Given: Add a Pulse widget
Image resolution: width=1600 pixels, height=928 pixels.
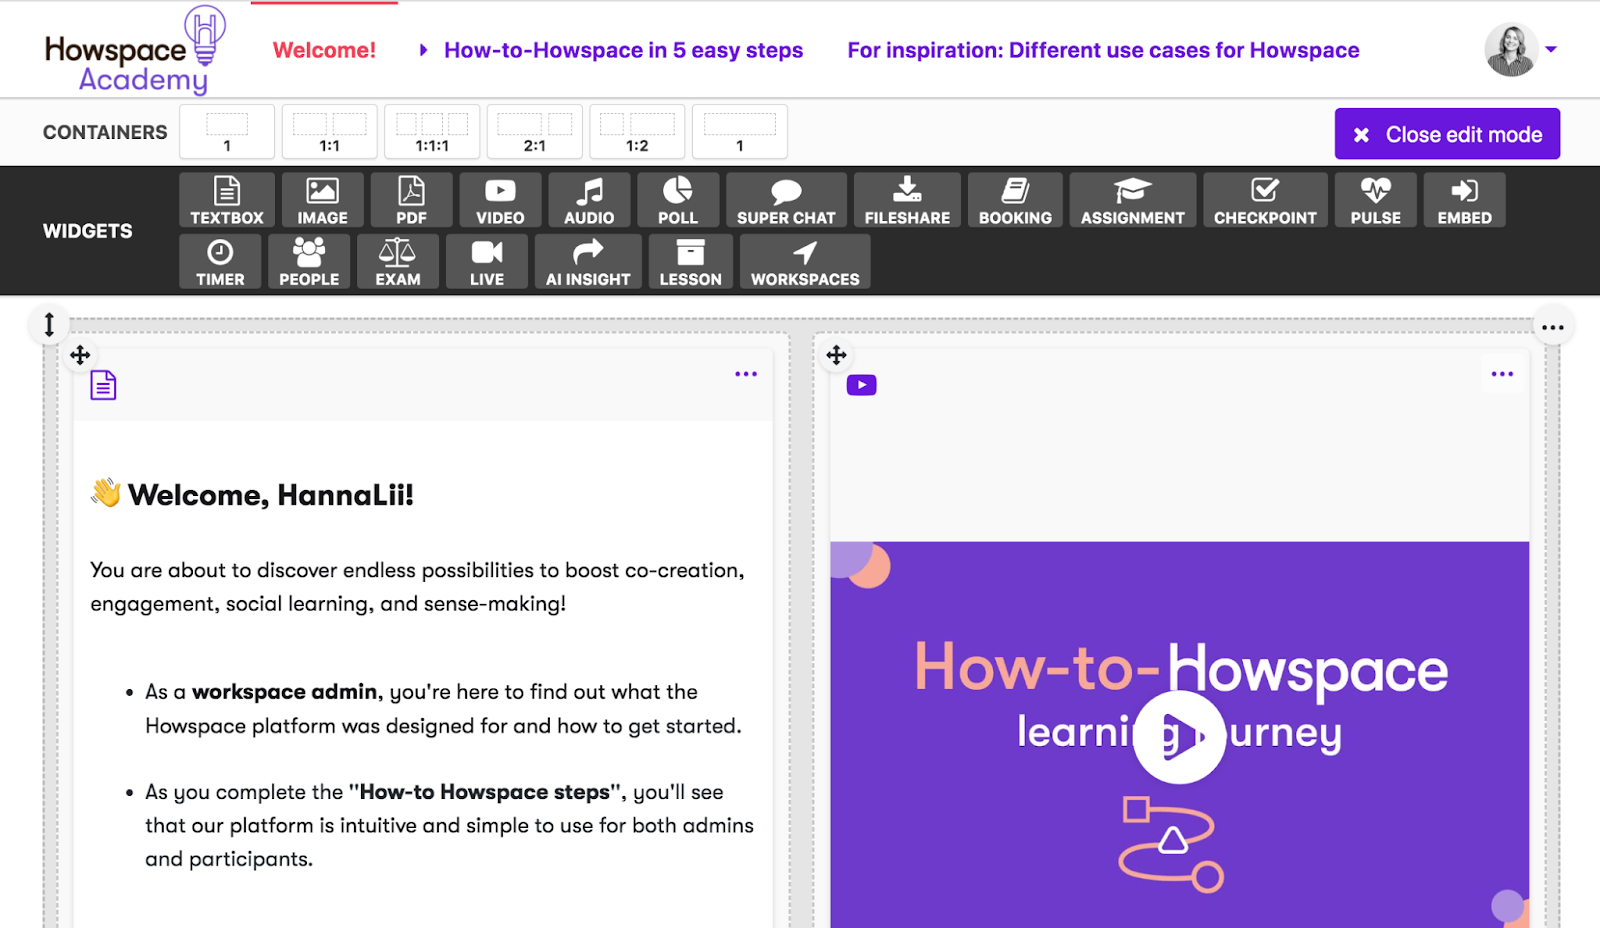Looking at the screenshot, I should [x=1376, y=200].
